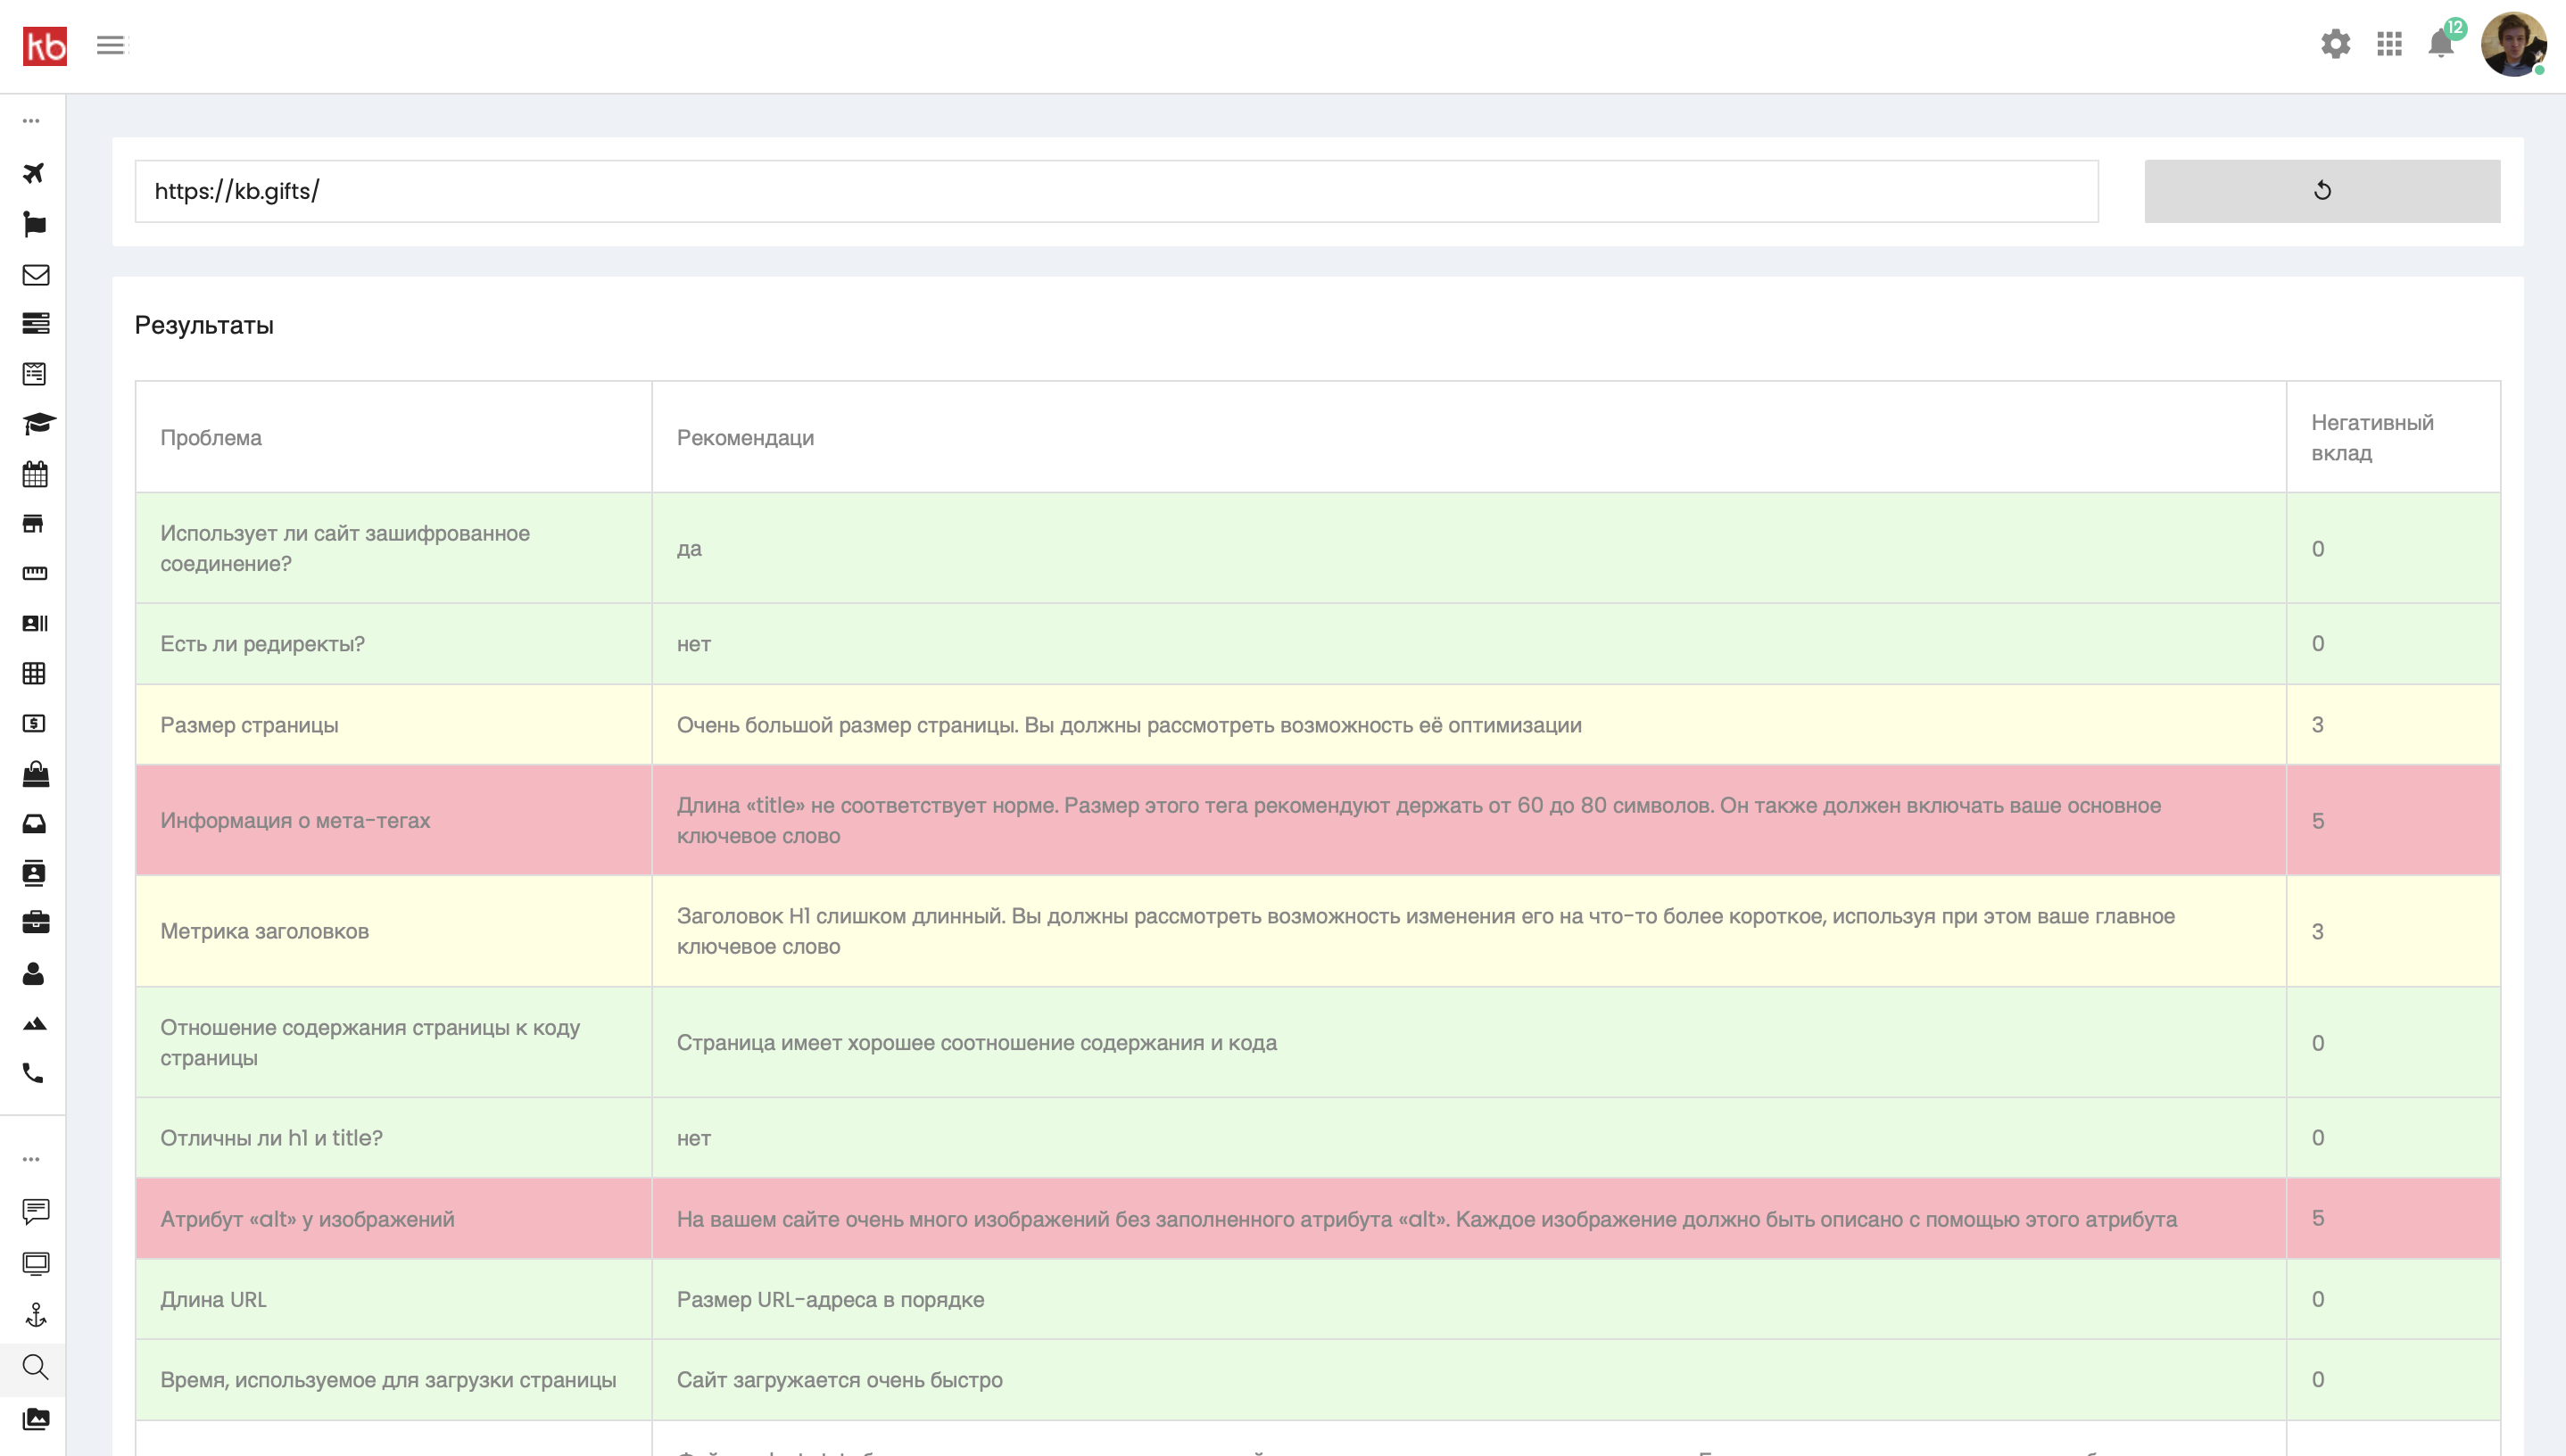The image size is (2566, 1456).
Task: Open the table grid icon in sidebar
Action: tap(34, 673)
